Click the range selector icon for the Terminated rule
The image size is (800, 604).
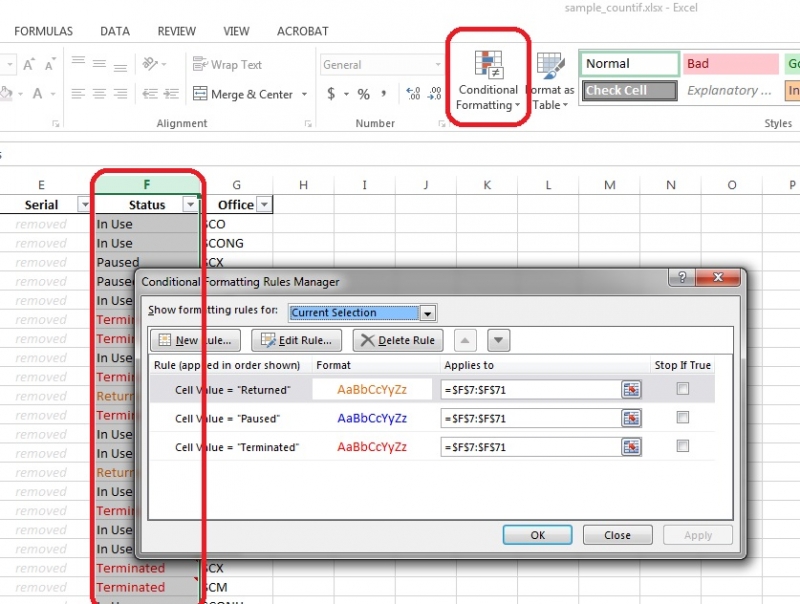[x=631, y=447]
